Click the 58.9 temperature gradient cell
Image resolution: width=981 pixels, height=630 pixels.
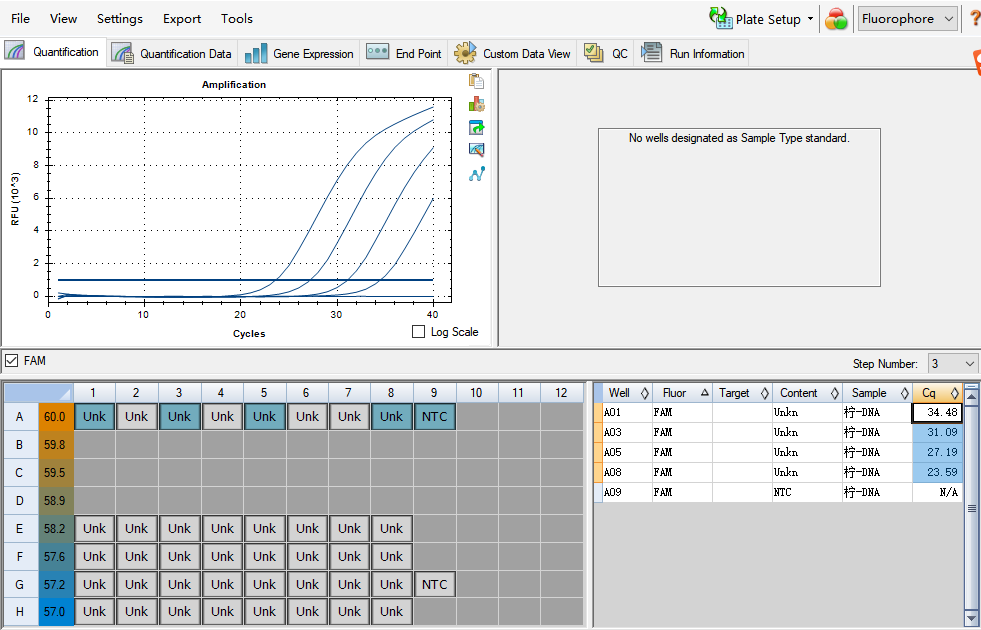point(55,500)
